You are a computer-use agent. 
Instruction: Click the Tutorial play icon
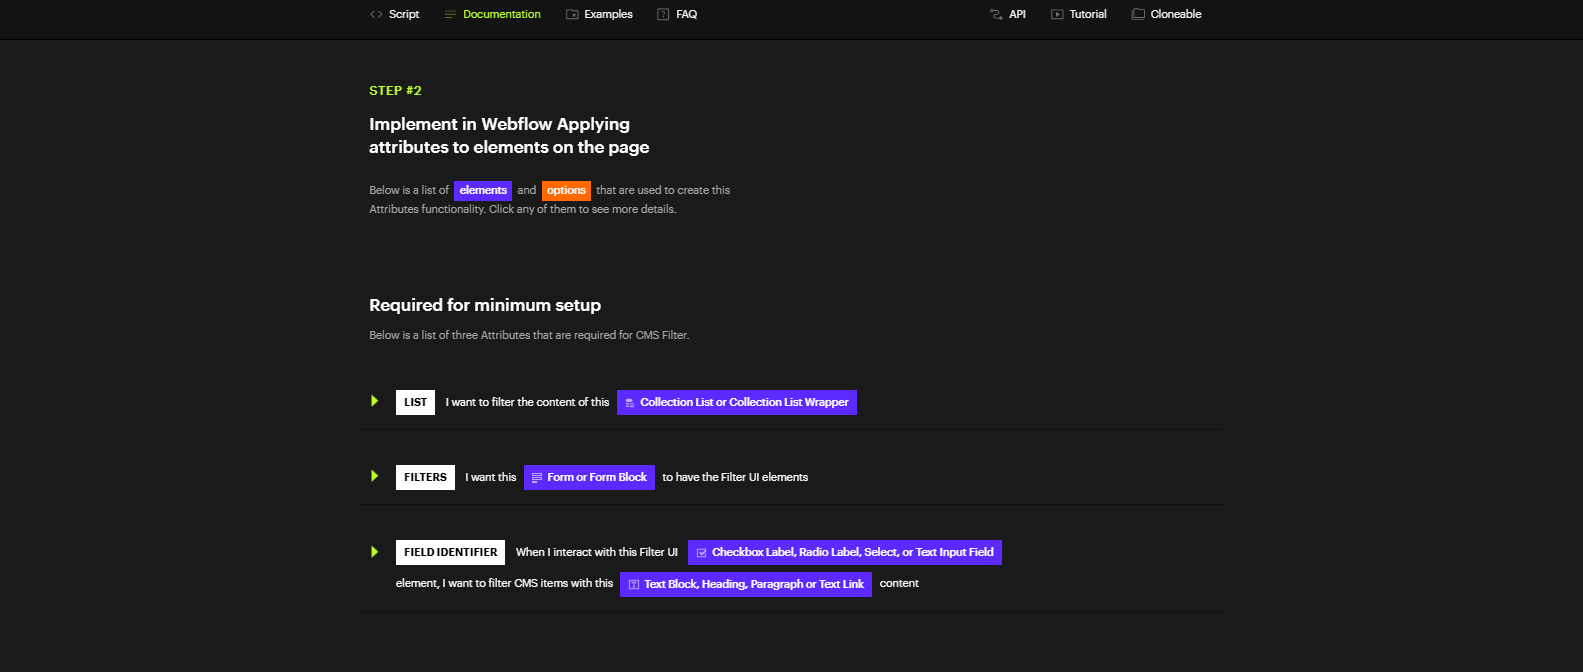pyautogui.click(x=1057, y=14)
